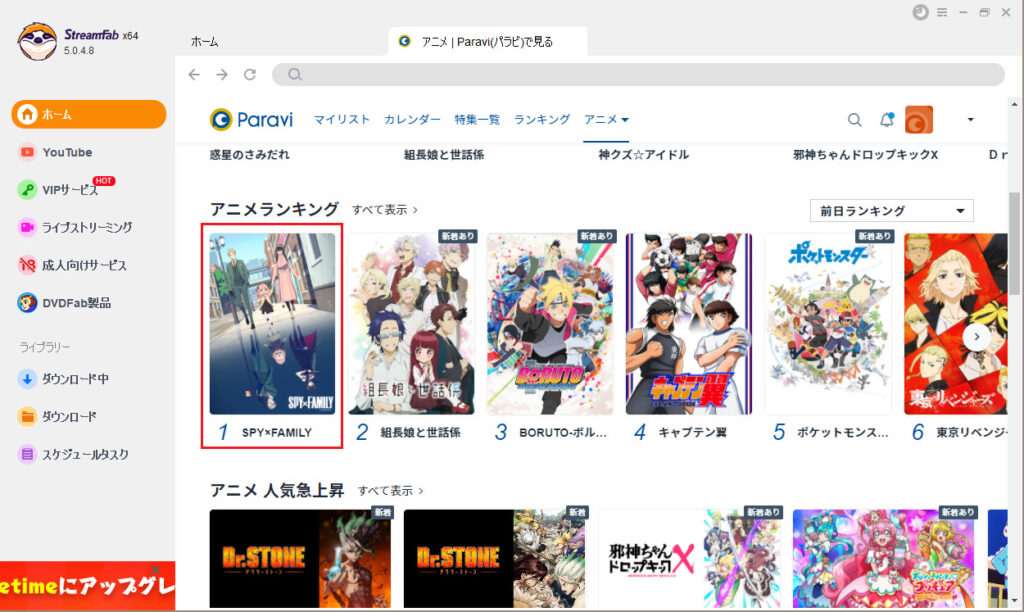Open the StreamFab hamburger menu
1024x612 pixels.
click(x=942, y=12)
